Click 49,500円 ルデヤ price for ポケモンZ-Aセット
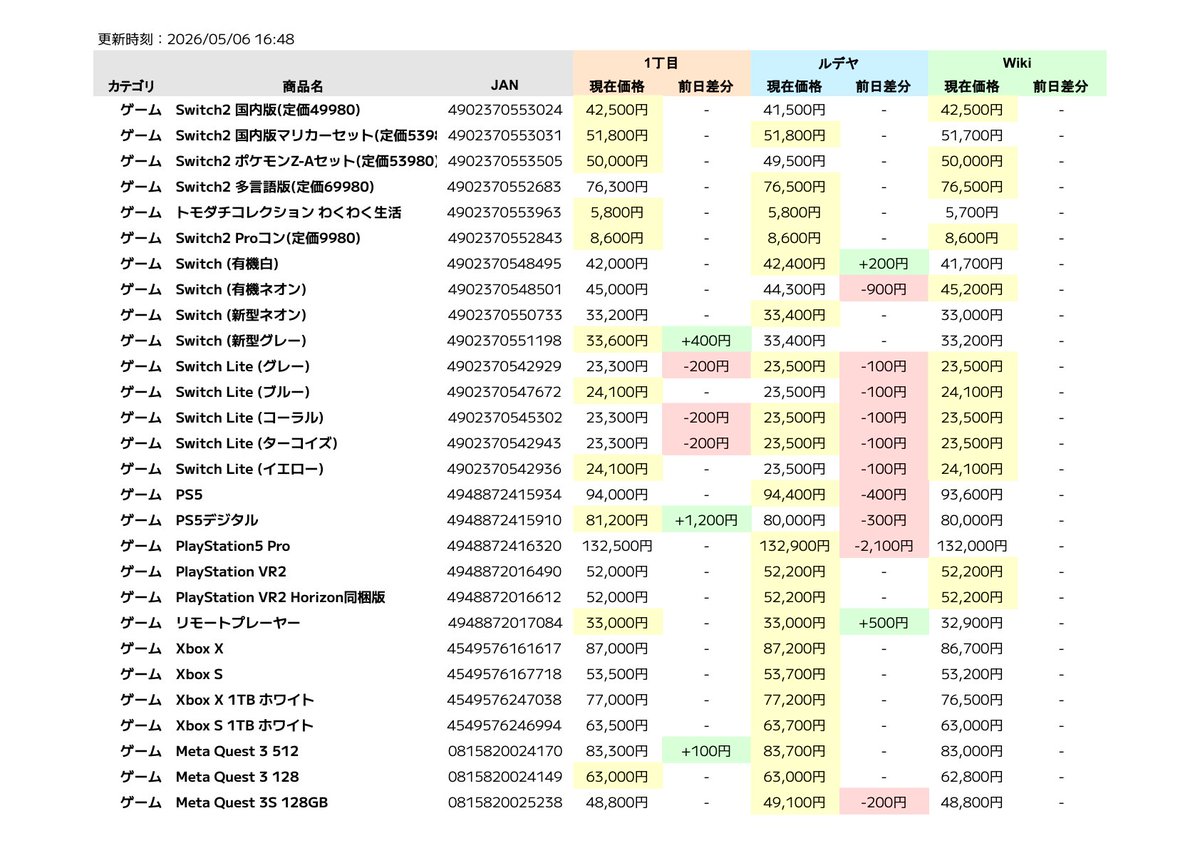Viewport: 1200px width, 848px height. 797,161
